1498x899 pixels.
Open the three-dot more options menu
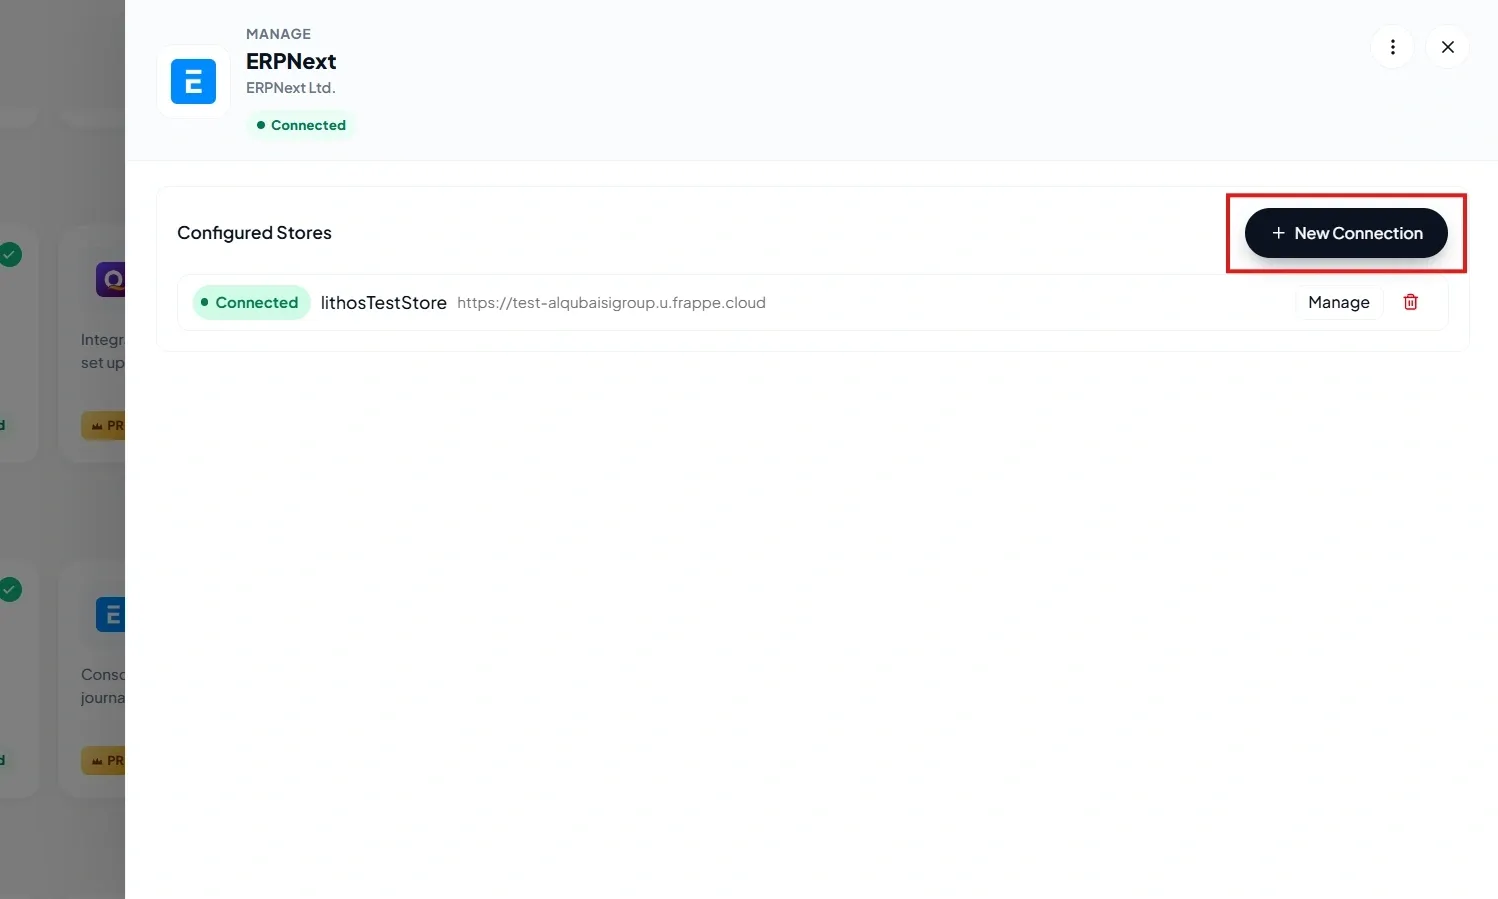click(1392, 47)
